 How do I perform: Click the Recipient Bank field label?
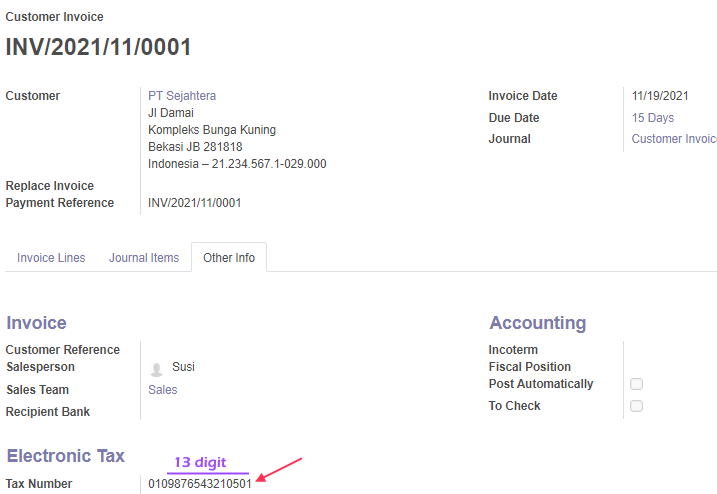pyautogui.click(x=48, y=412)
